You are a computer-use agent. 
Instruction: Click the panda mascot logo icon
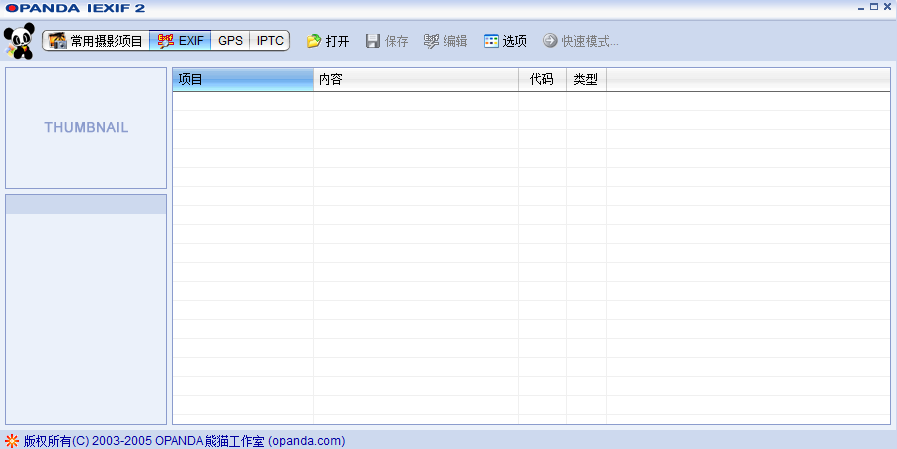19,41
